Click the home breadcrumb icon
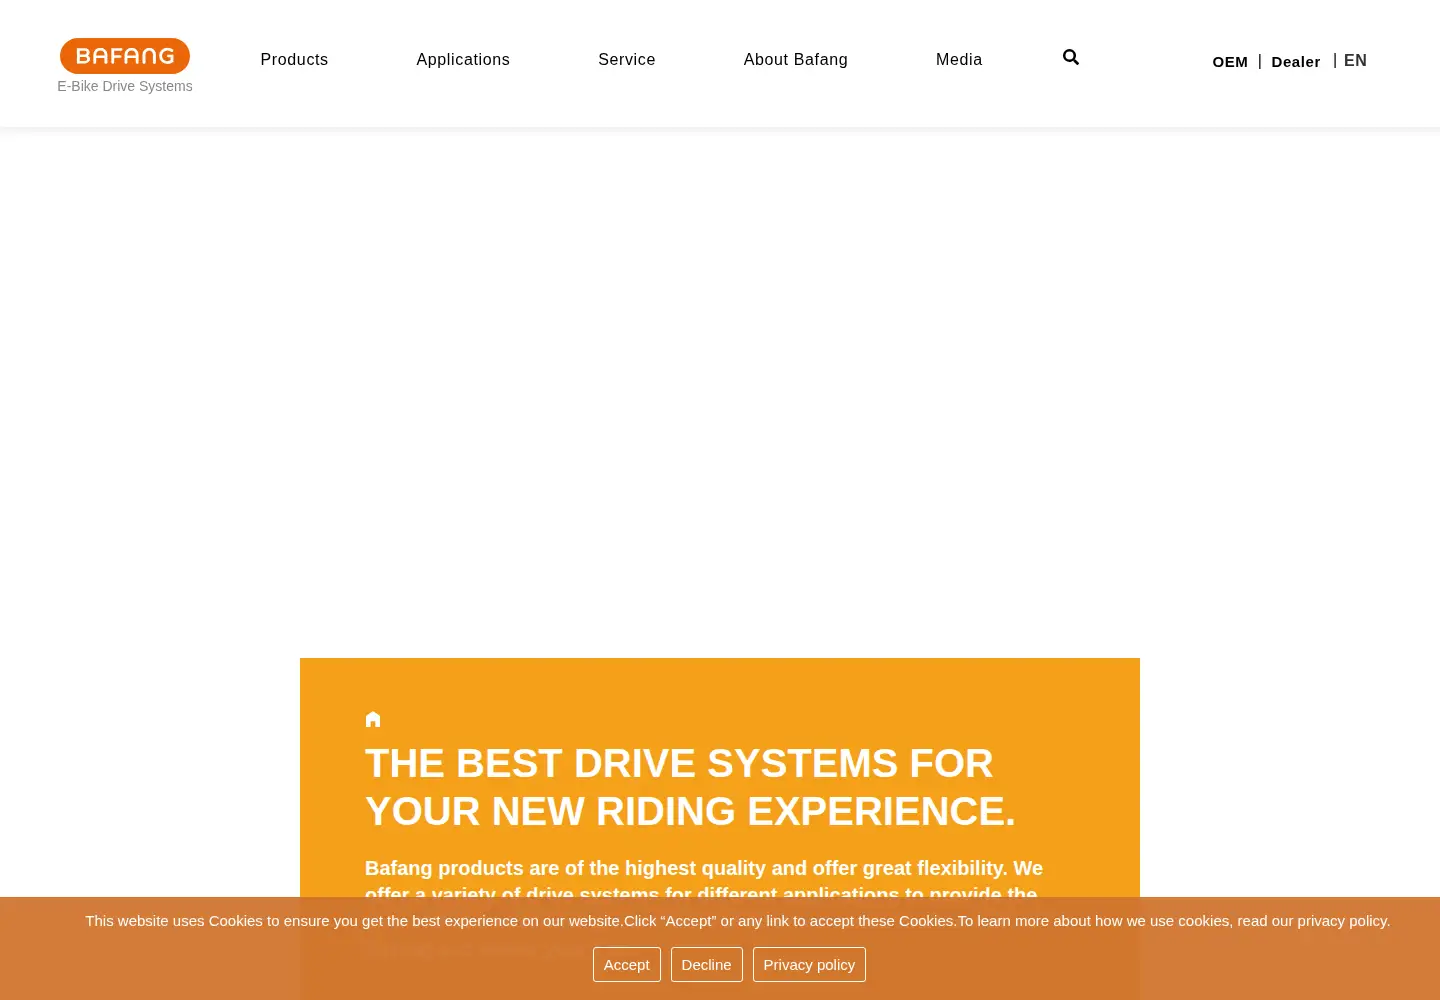Screen dimensions: 1440x1000 [x=373, y=719]
